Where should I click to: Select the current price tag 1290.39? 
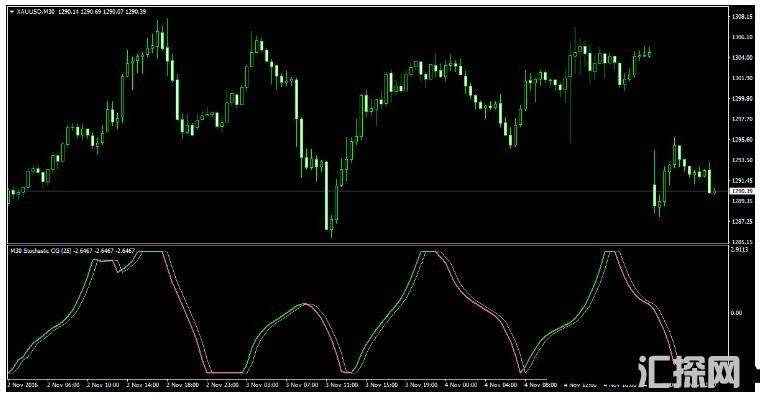pyautogui.click(x=742, y=191)
